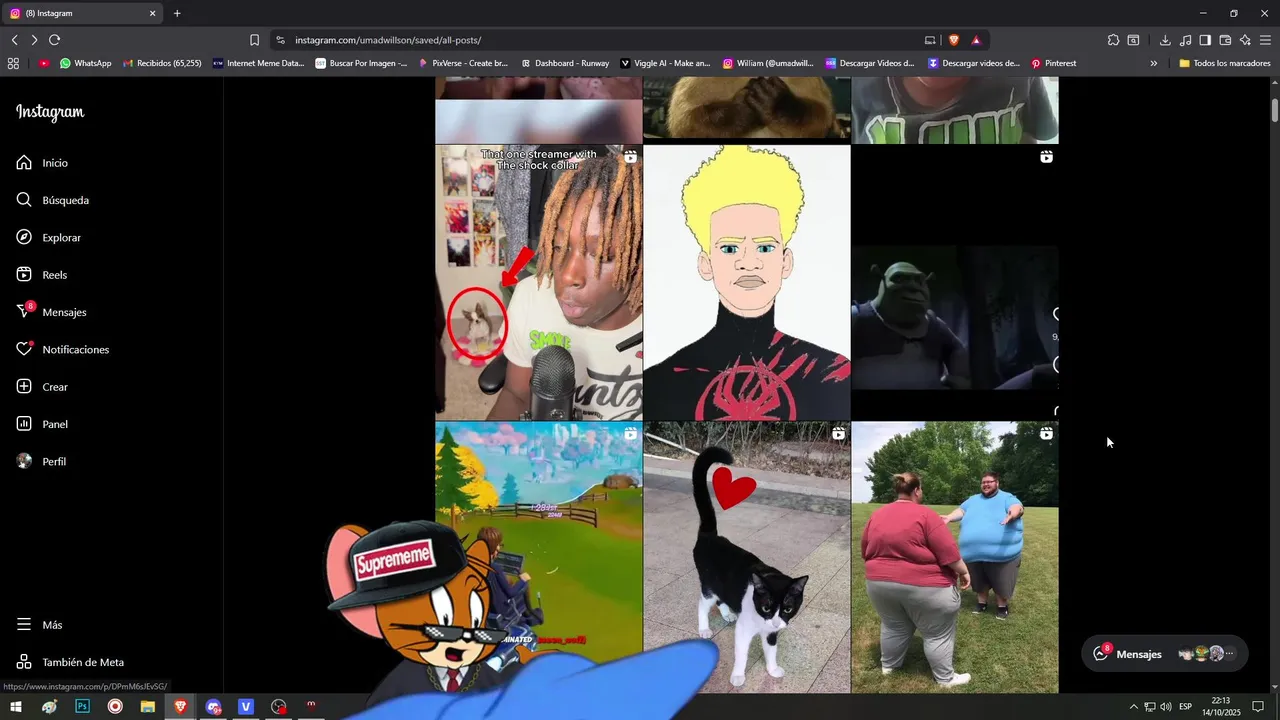Select the (8) Instagram tab
Viewport: 1280px width, 720px height.
point(82,13)
